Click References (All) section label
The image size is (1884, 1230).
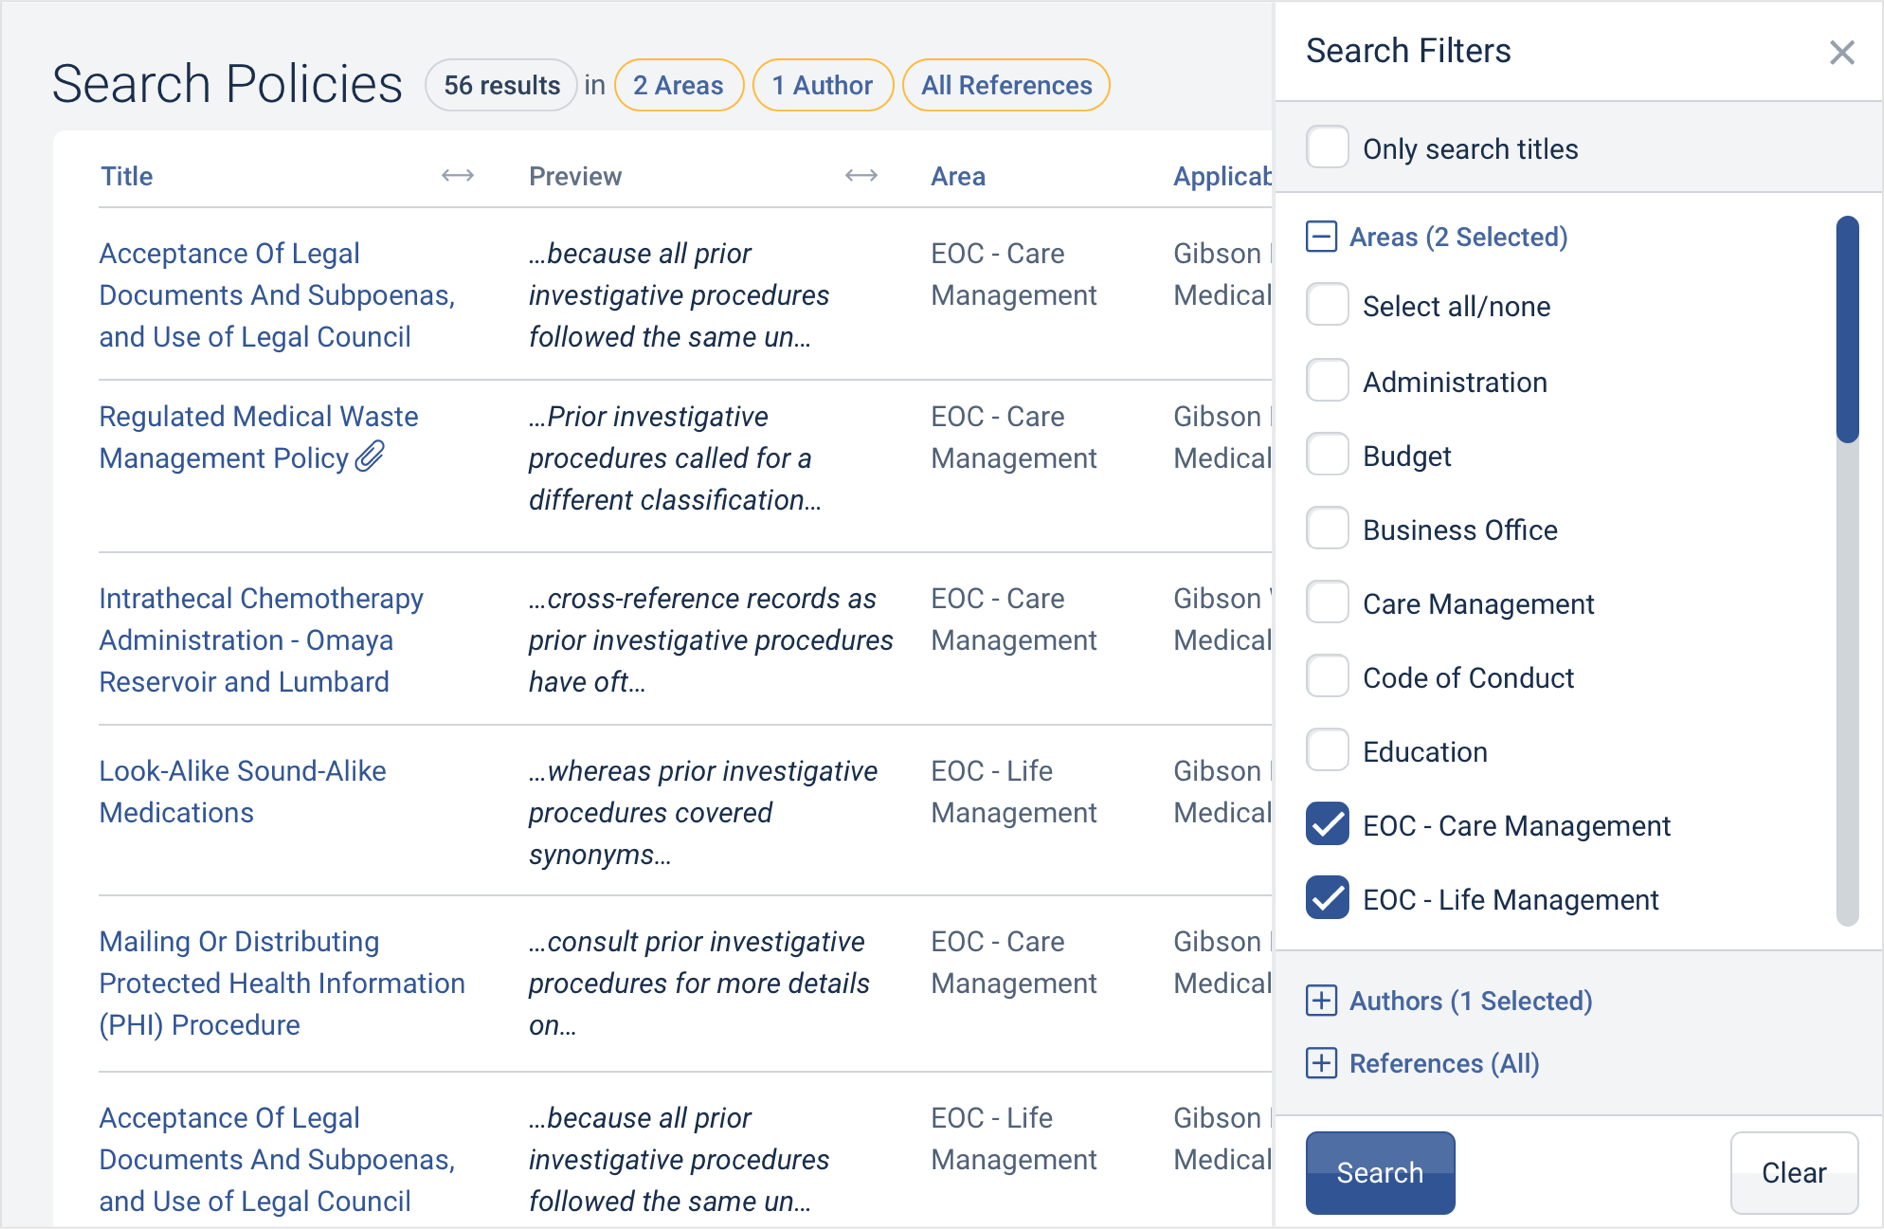(1444, 1063)
